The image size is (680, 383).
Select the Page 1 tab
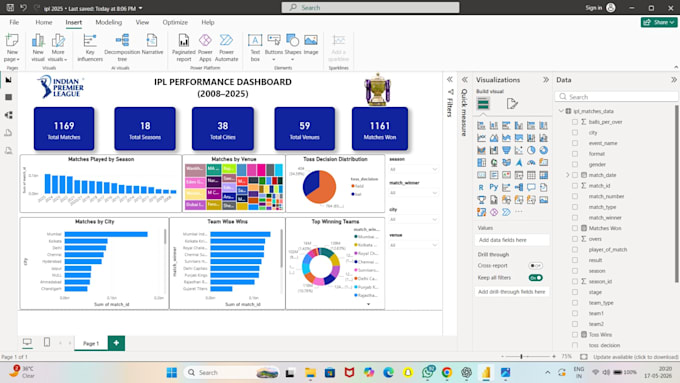click(91, 343)
